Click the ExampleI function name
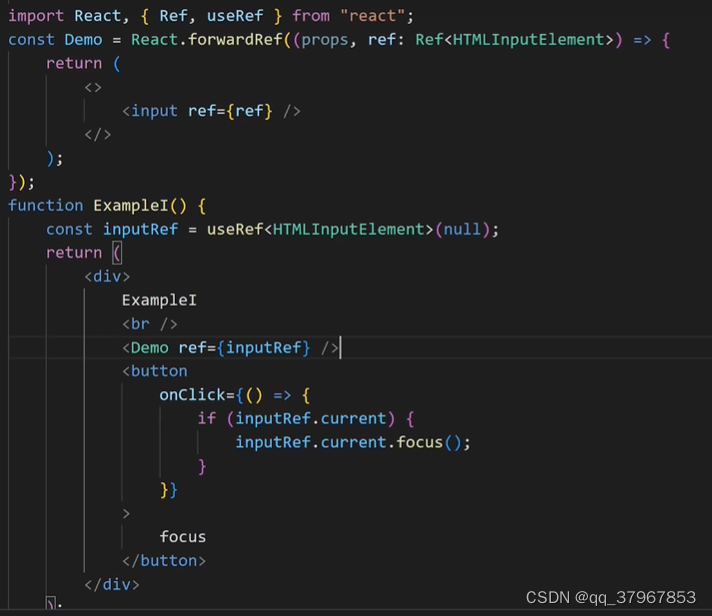 tap(131, 206)
